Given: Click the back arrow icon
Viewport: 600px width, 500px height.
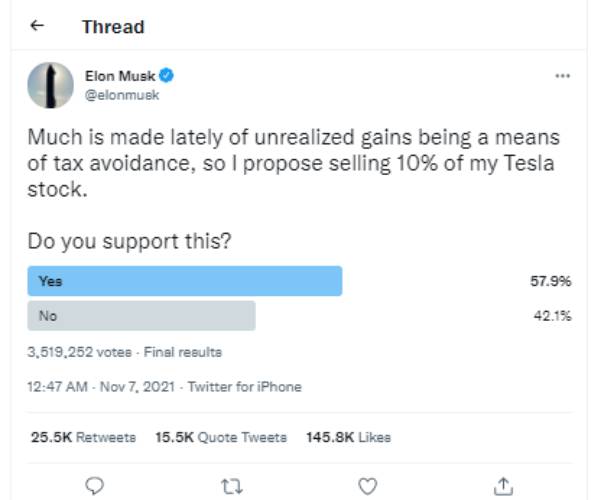Looking at the screenshot, I should pyautogui.click(x=37, y=27).
